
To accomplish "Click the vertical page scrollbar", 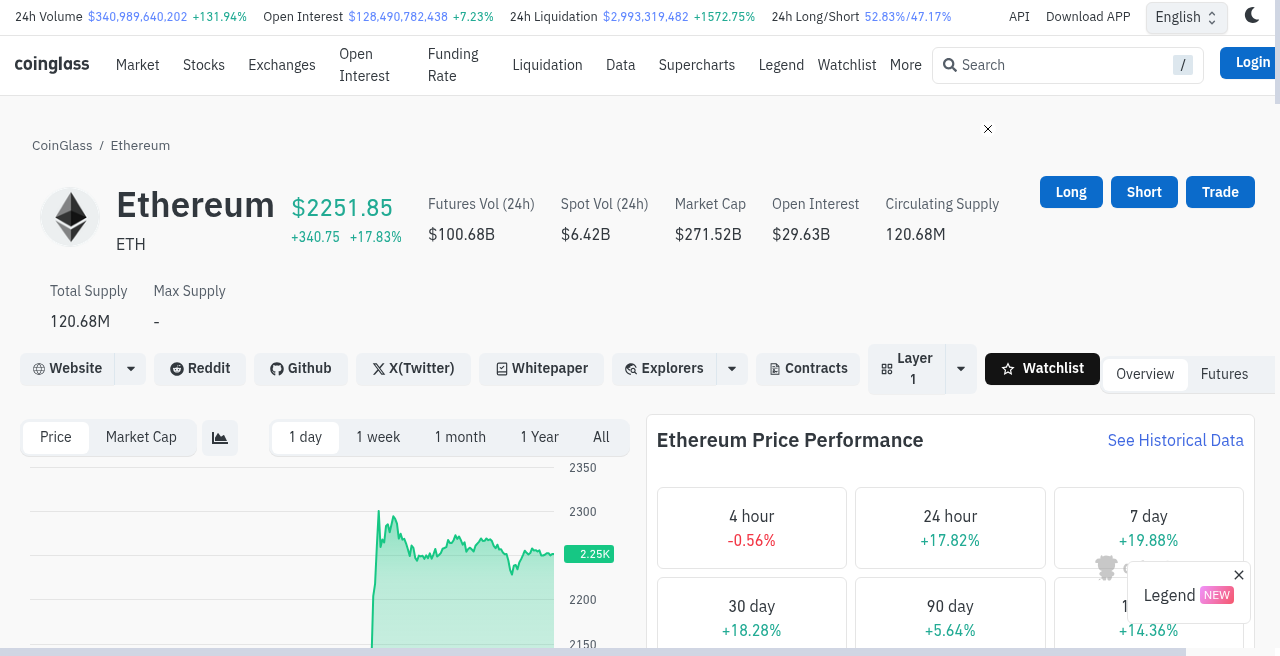I will (1277, 52).
